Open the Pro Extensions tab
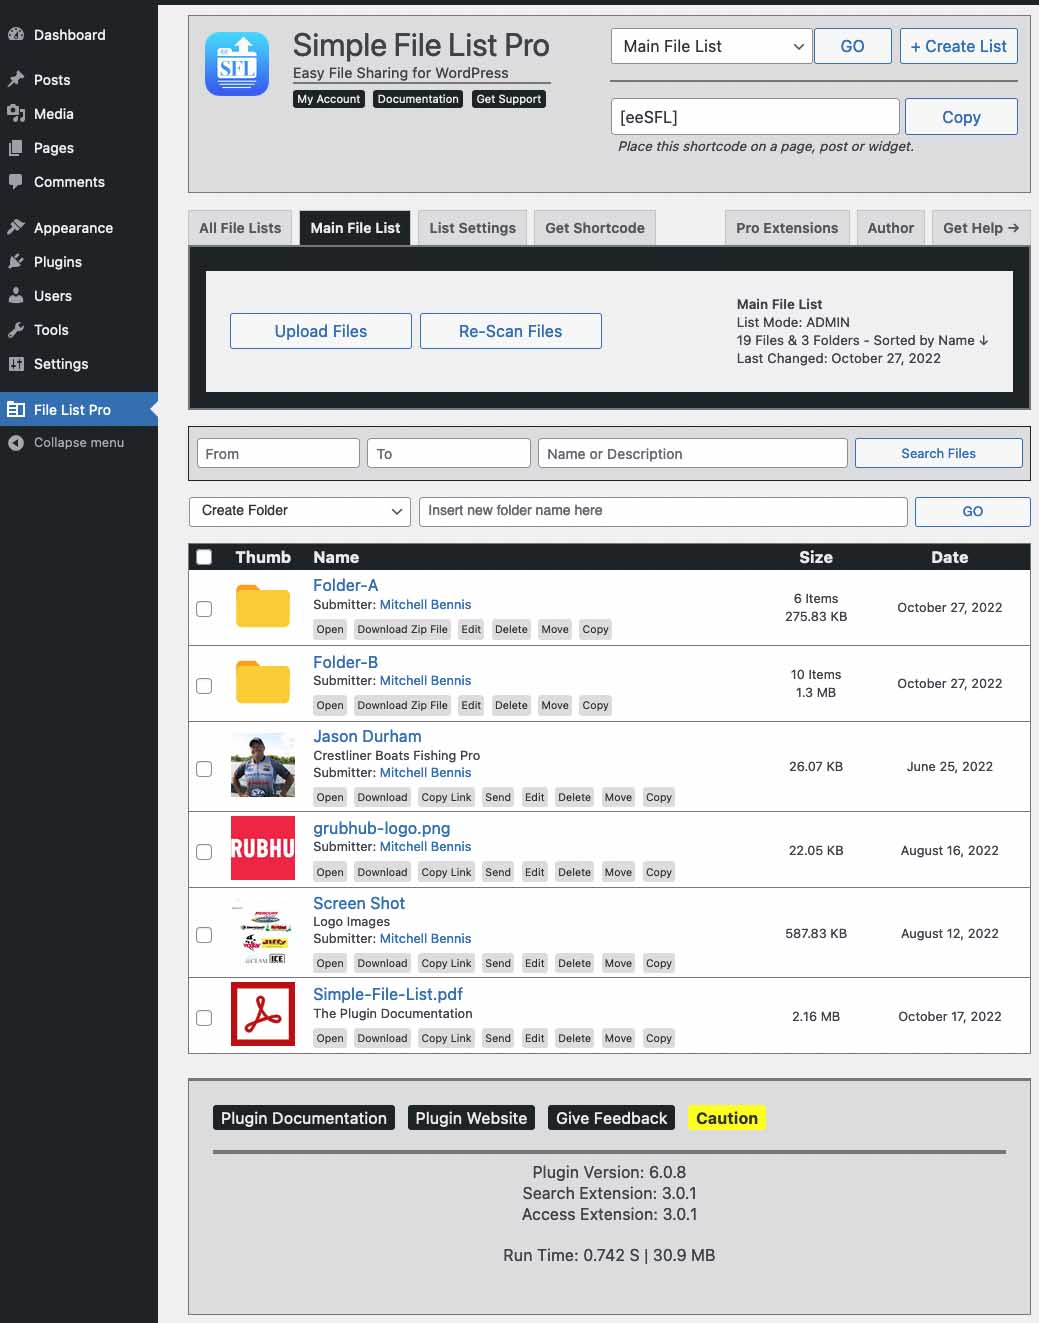This screenshot has height=1323, width=1039. click(x=786, y=228)
